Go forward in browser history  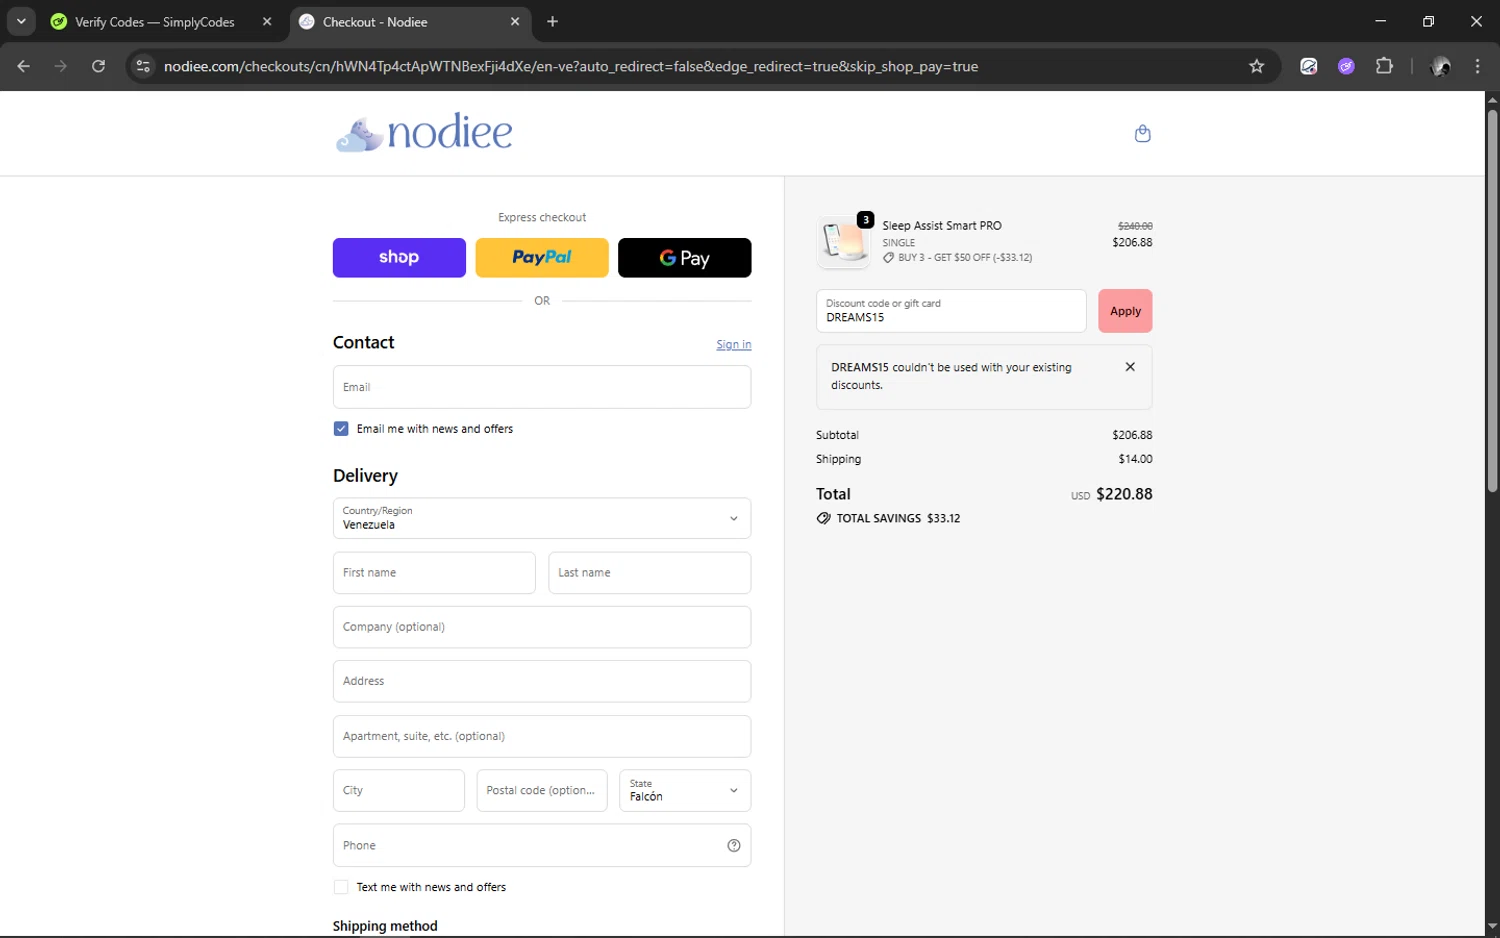[61, 66]
